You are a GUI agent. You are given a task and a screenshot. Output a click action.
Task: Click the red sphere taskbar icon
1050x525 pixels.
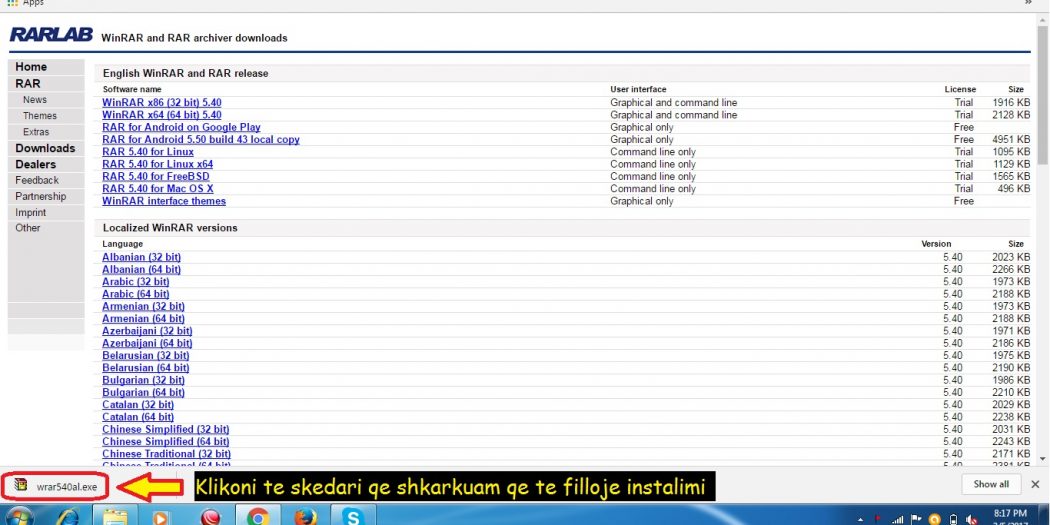click(209, 516)
